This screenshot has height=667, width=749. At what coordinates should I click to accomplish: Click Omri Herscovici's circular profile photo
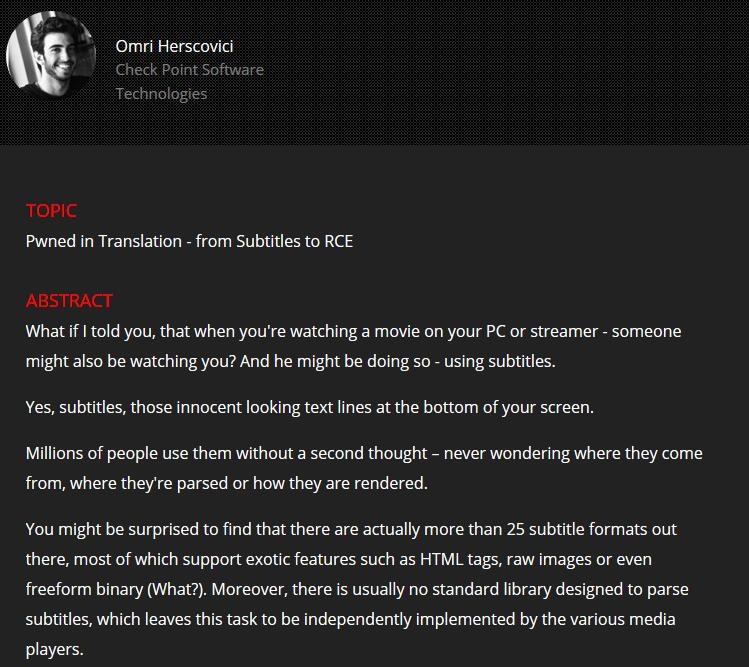coord(51,55)
